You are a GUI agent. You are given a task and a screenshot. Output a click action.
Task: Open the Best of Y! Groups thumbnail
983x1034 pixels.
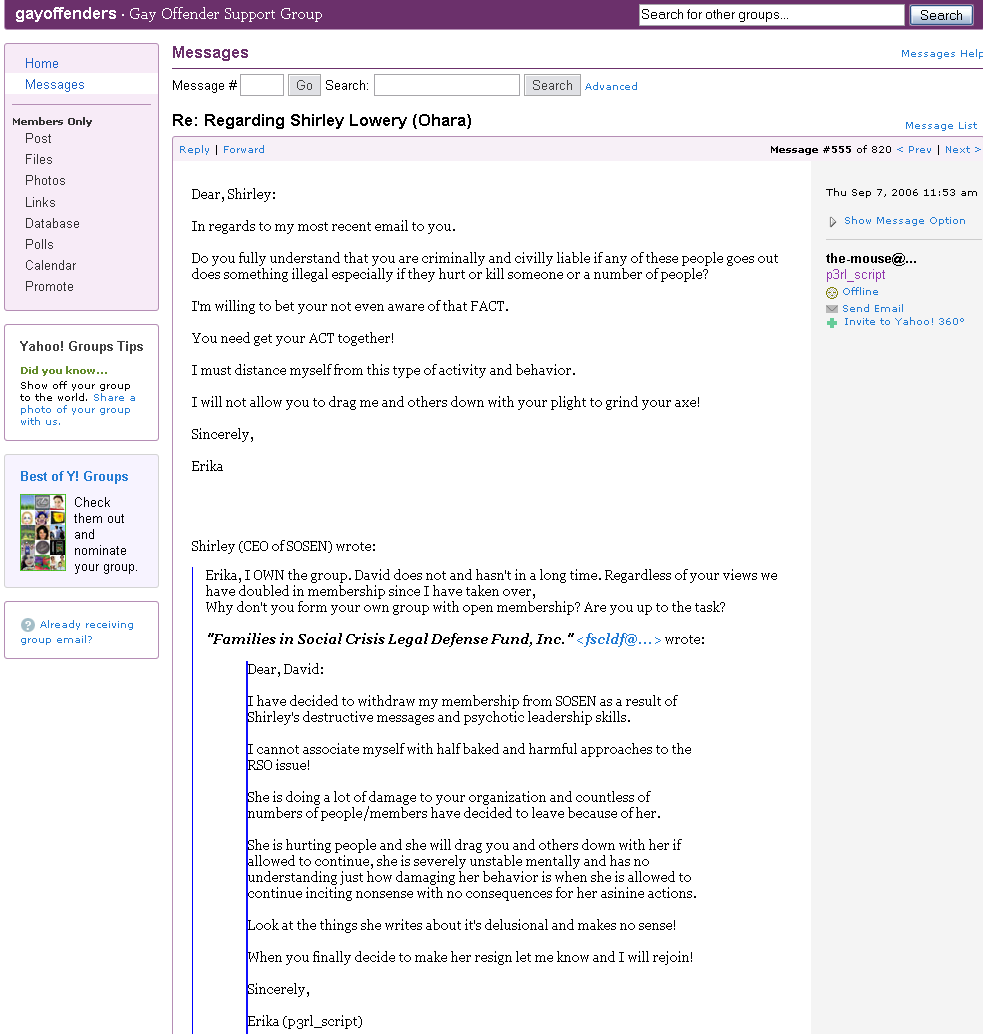[x=43, y=532]
